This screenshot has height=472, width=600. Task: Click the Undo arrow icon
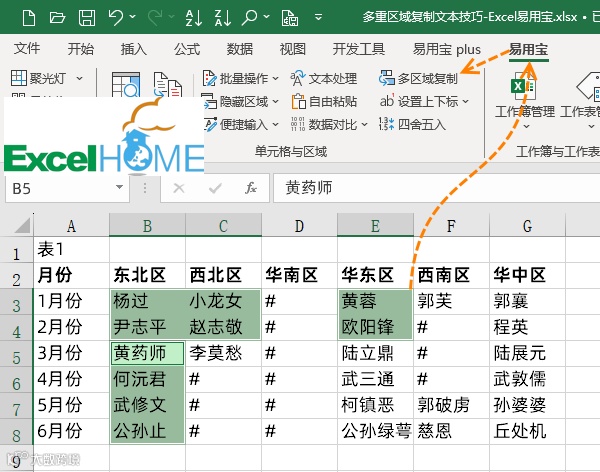click(x=116, y=18)
